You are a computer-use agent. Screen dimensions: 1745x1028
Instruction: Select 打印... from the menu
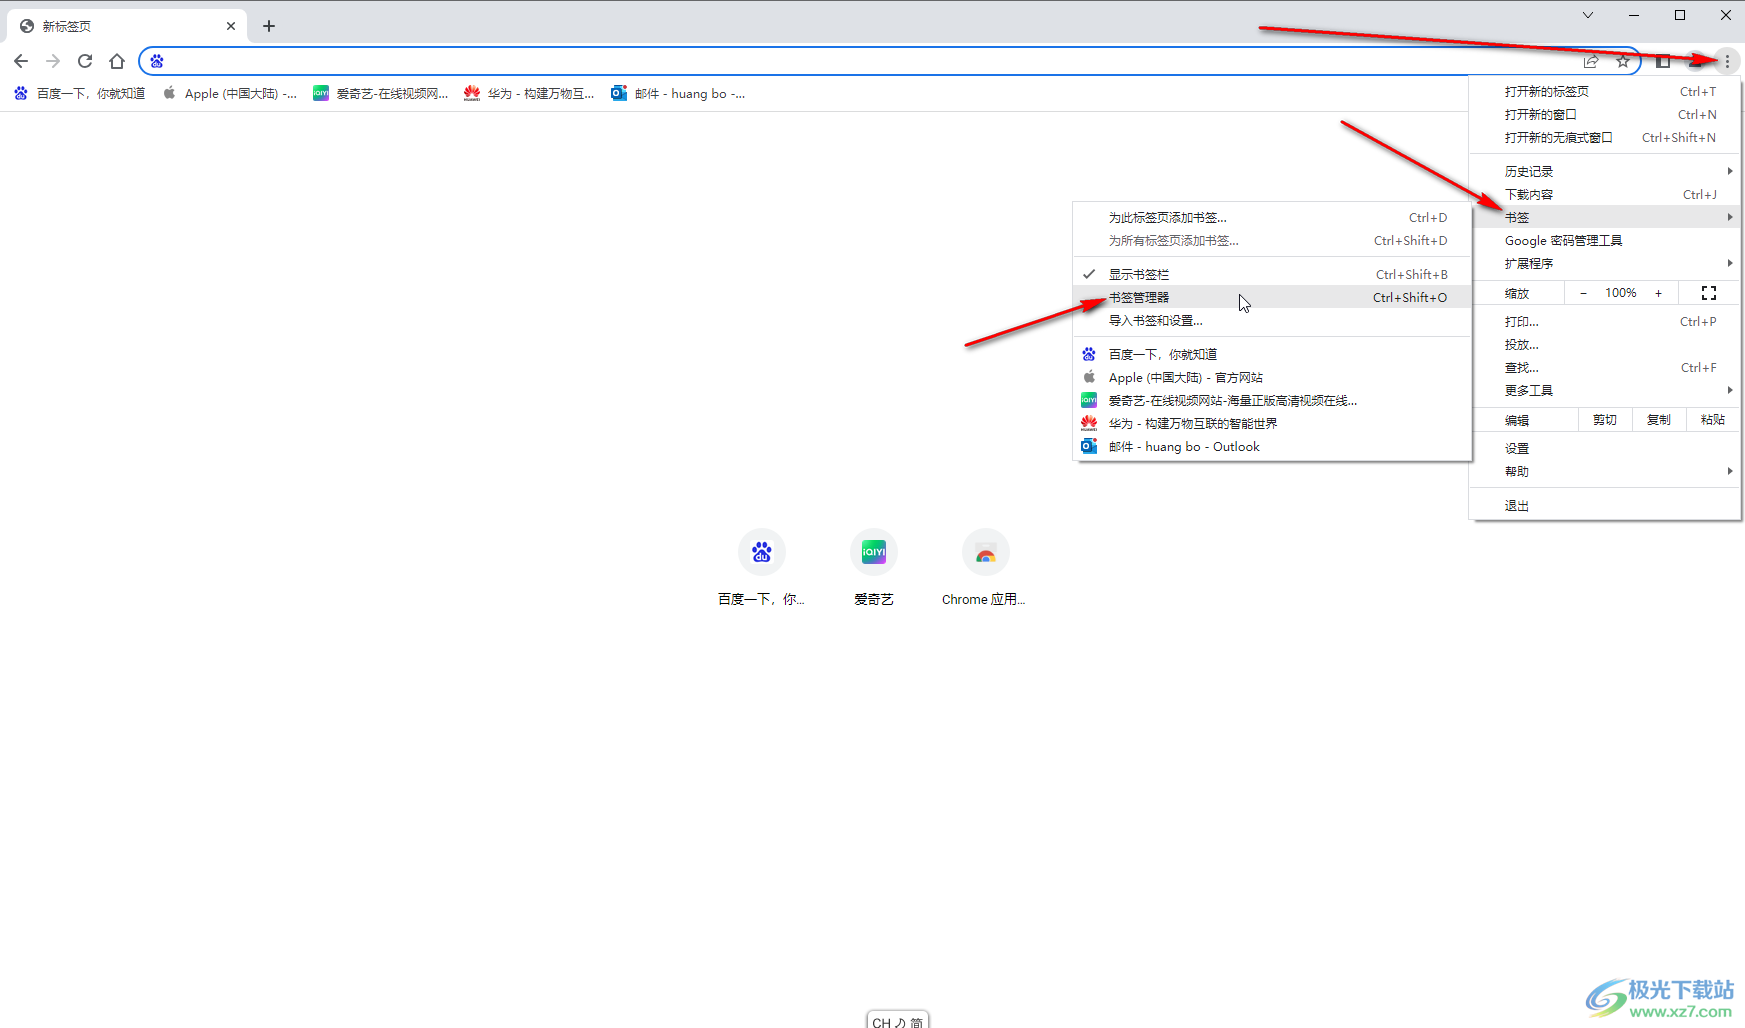pyautogui.click(x=1605, y=321)
